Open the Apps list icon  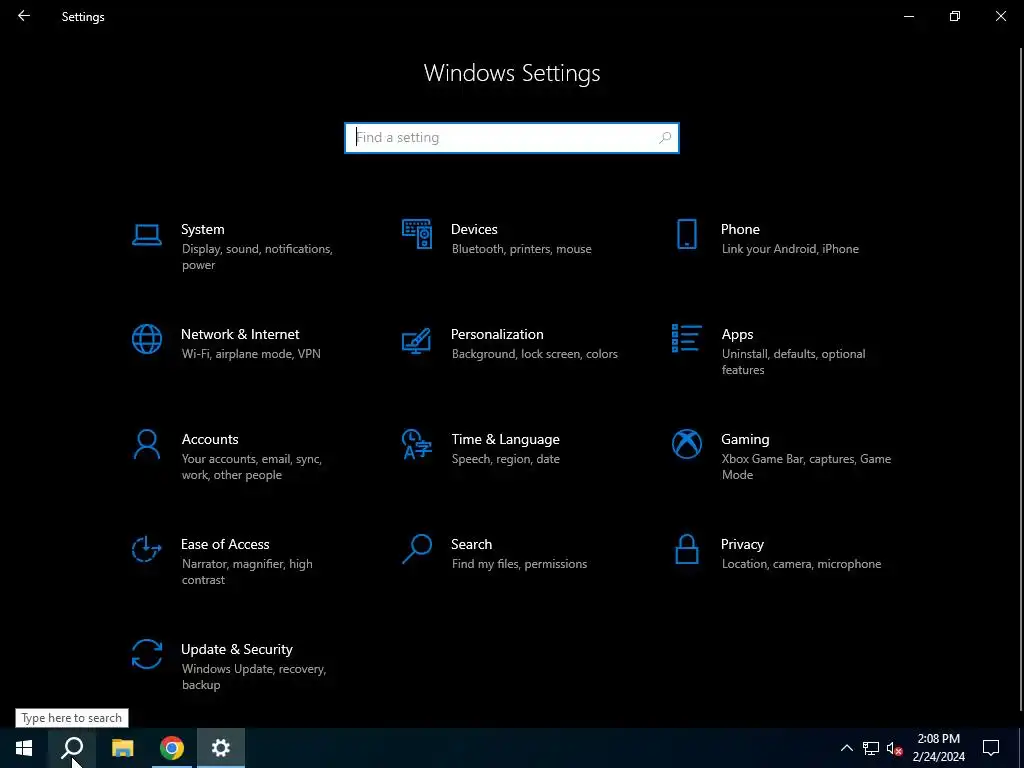pyautogui.click(x=686, y=338)
